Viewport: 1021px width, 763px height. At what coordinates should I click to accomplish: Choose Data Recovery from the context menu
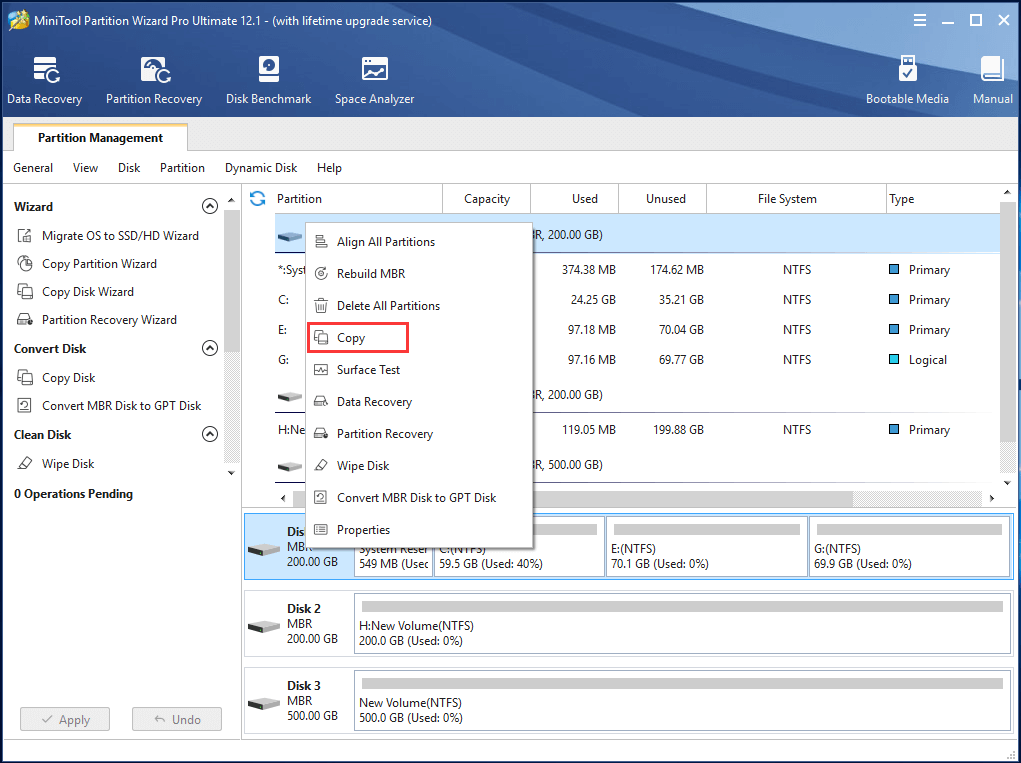(419, 402)
